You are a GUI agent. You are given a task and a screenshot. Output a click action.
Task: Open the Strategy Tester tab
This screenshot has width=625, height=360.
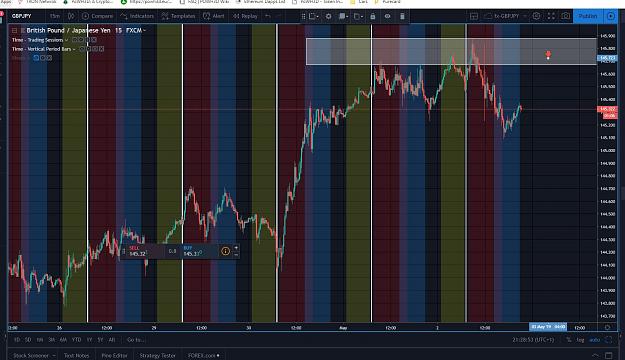coord(157,355)
